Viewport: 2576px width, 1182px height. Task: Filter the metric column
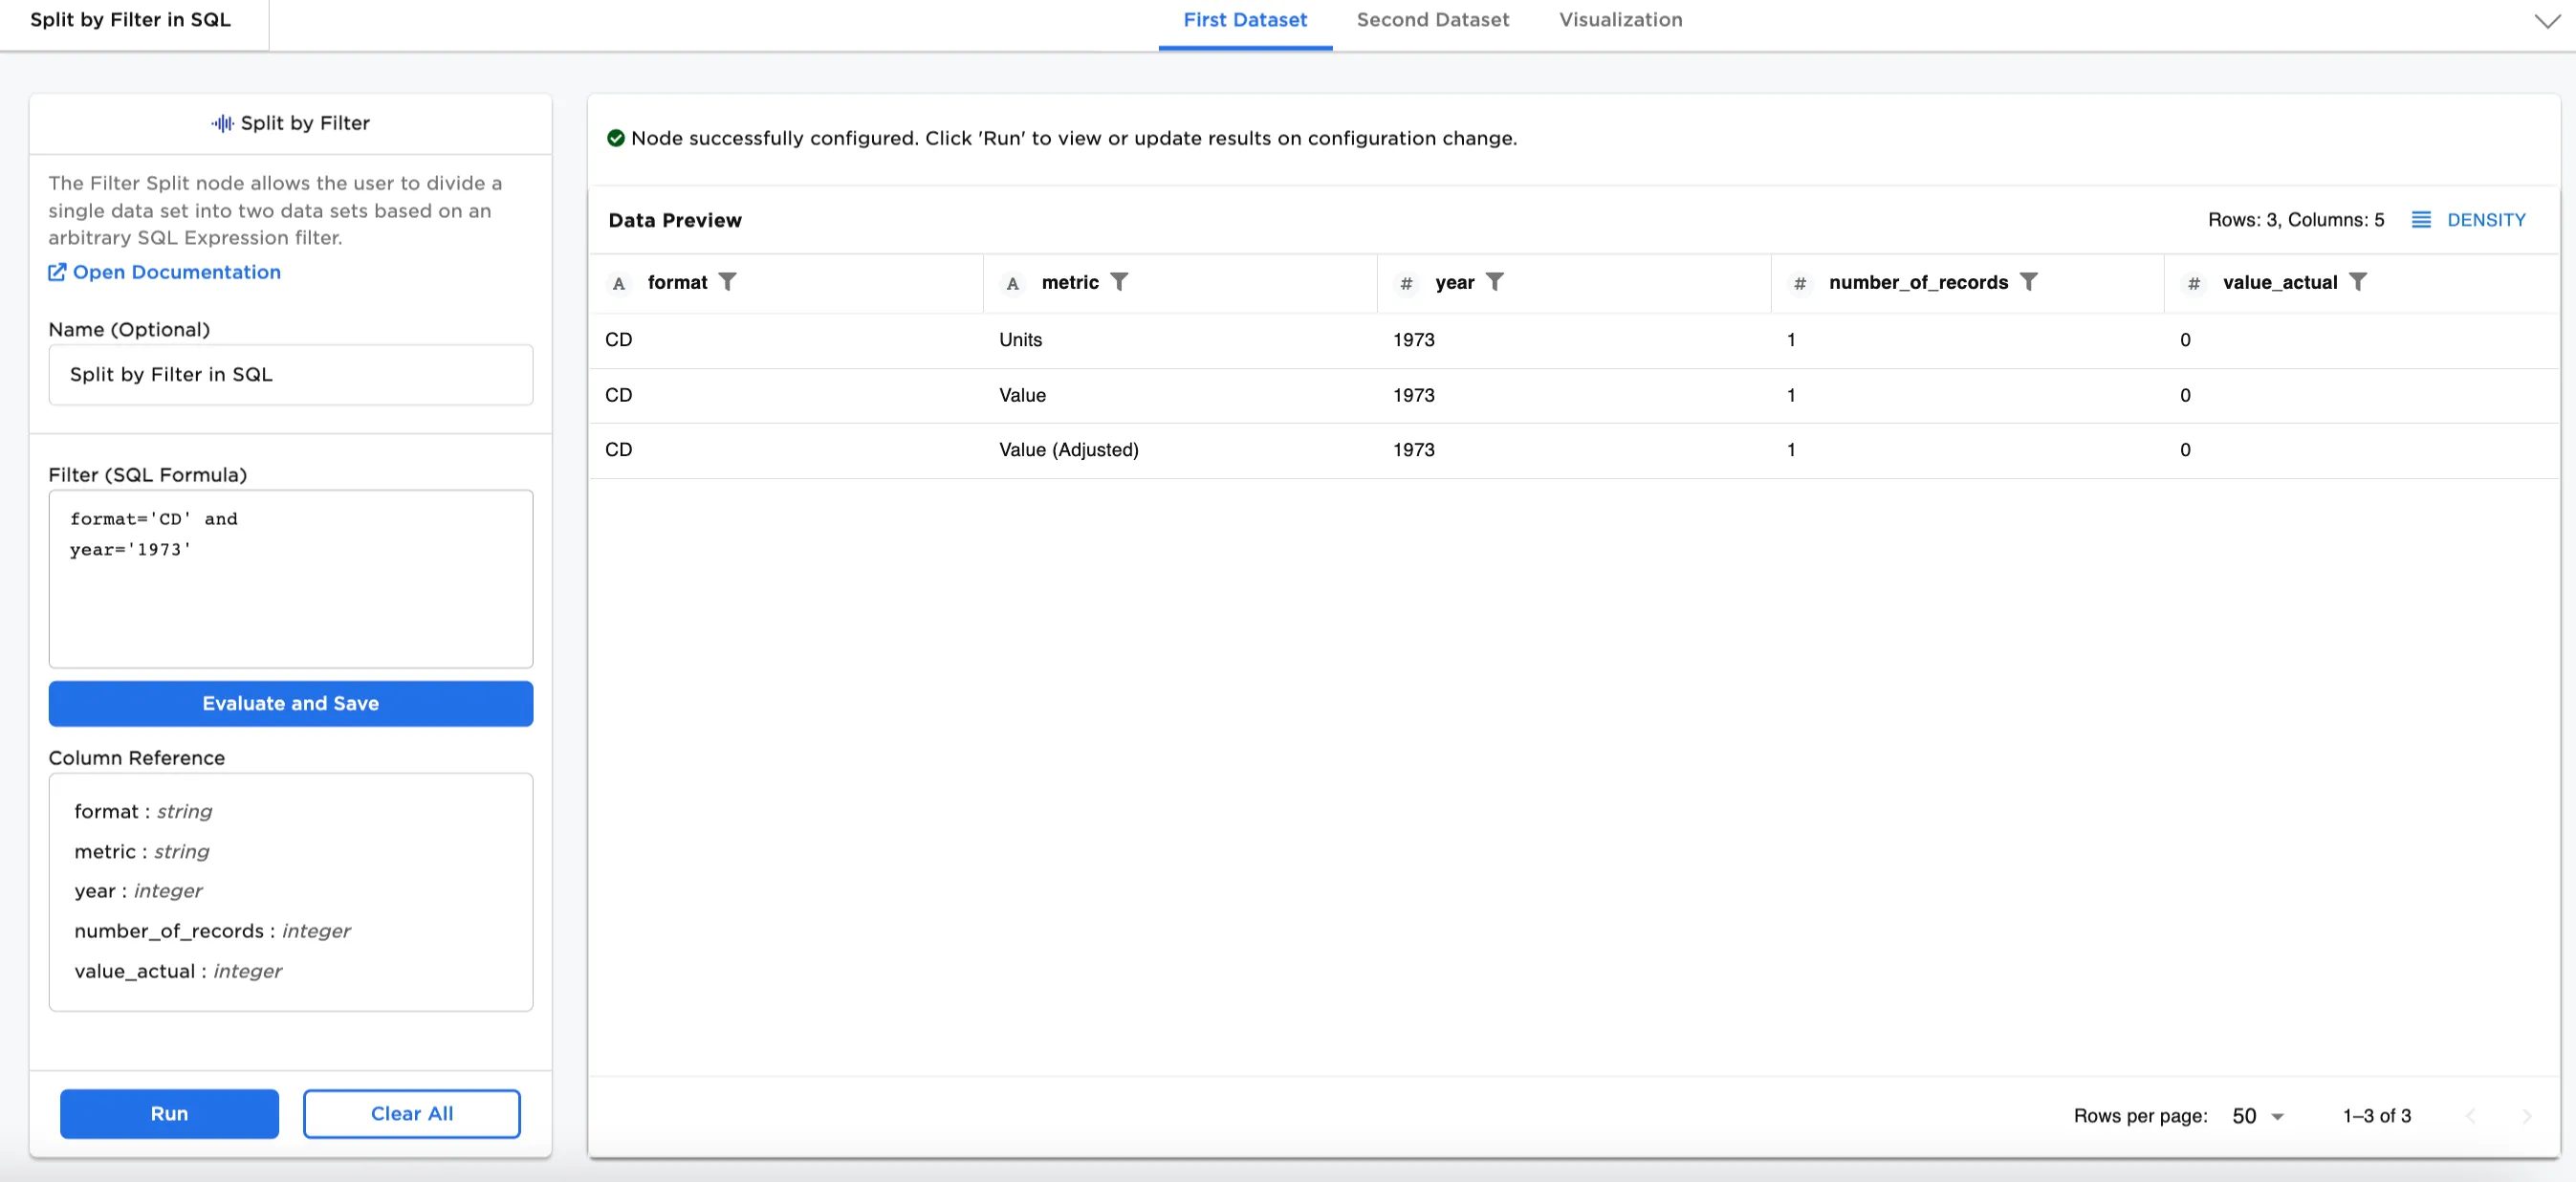pyautogui.click(x=1120, y=282)
